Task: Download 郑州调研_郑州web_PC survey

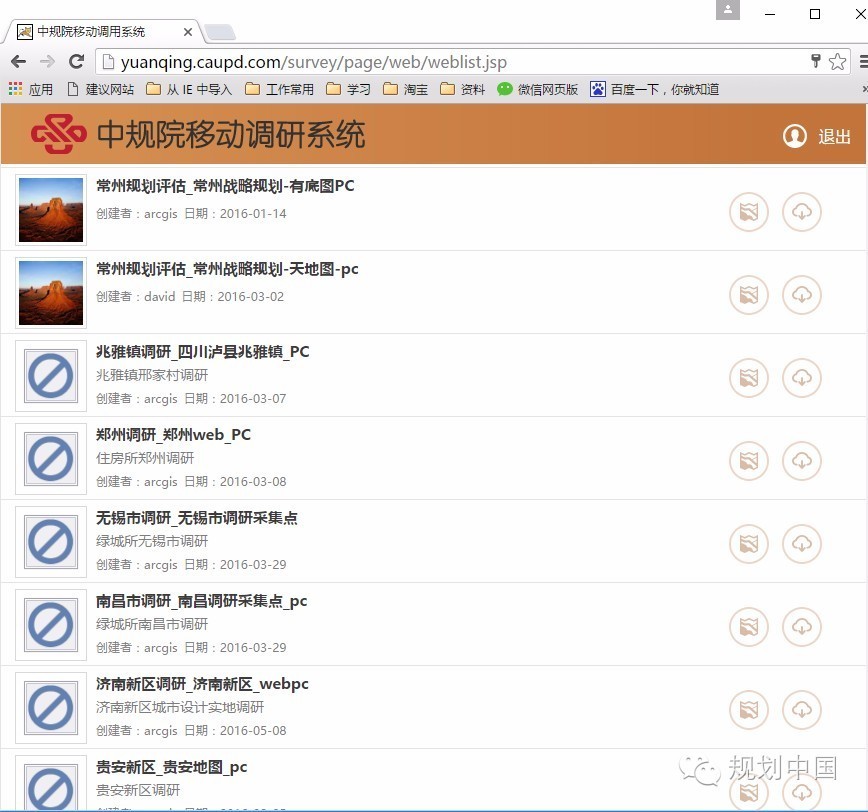Action: click(x=802, y=461)
